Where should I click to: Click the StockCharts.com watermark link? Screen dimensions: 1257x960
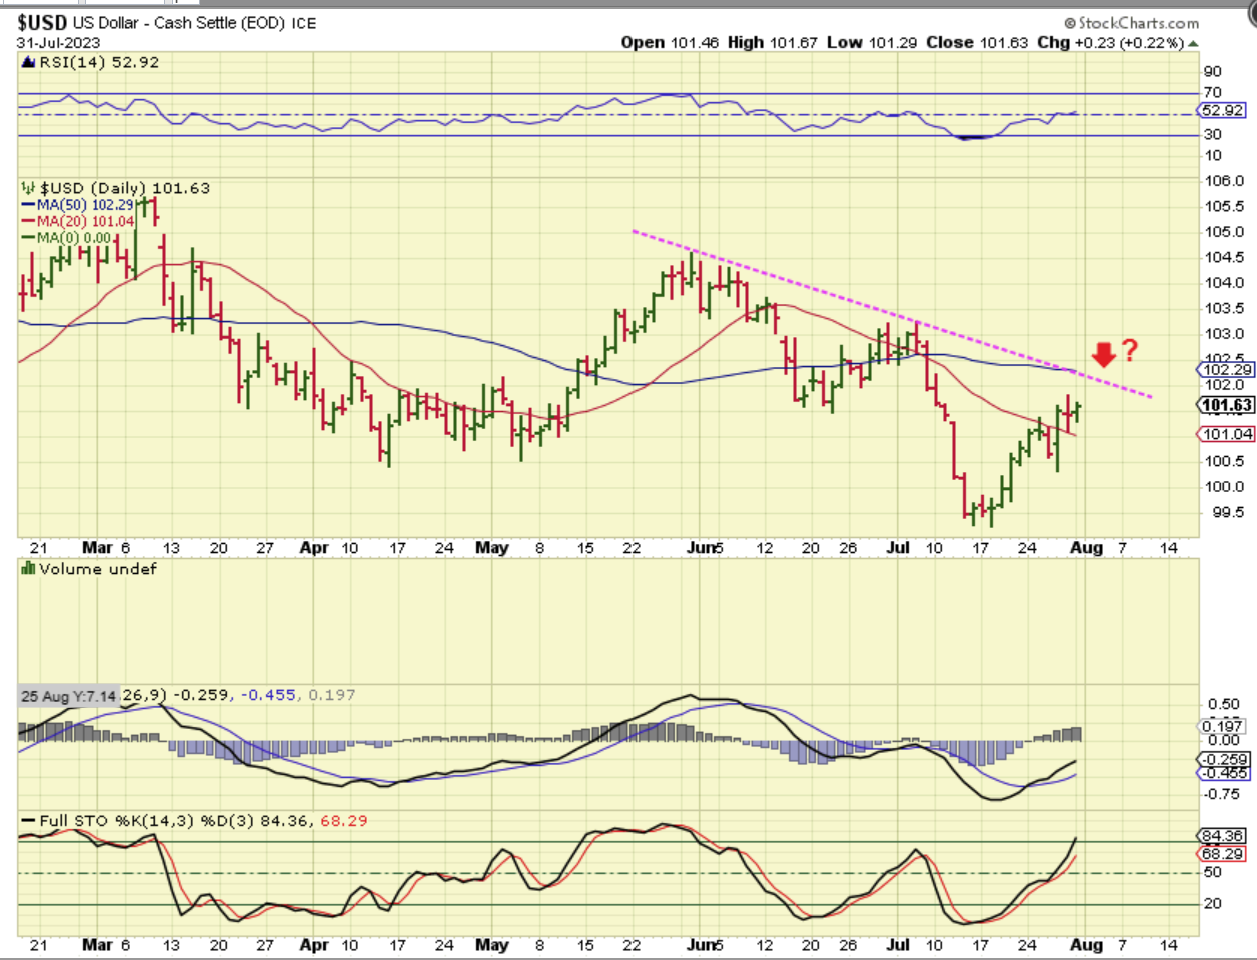[1138, 23]
